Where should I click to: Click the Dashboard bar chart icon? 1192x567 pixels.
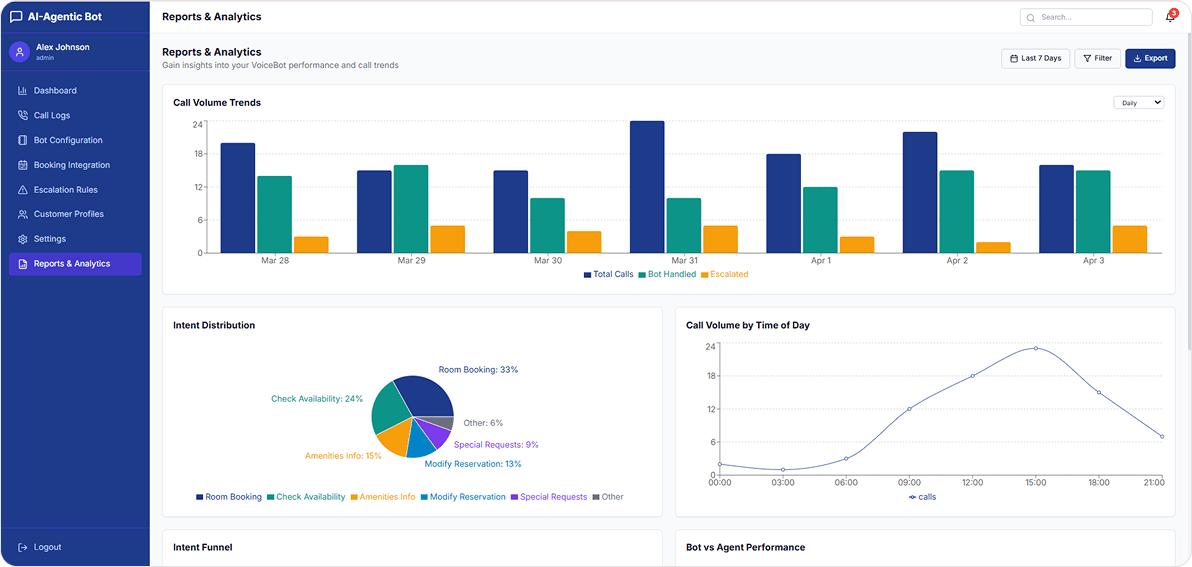[23, 91]
